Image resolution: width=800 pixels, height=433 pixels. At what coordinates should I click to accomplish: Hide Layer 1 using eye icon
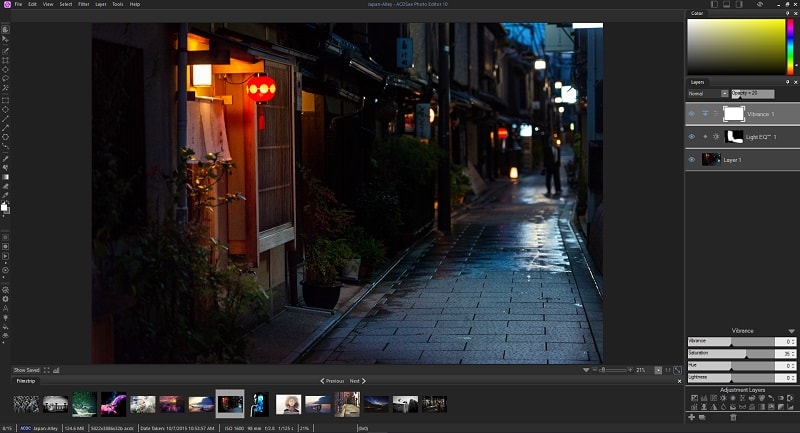(691, 160)
